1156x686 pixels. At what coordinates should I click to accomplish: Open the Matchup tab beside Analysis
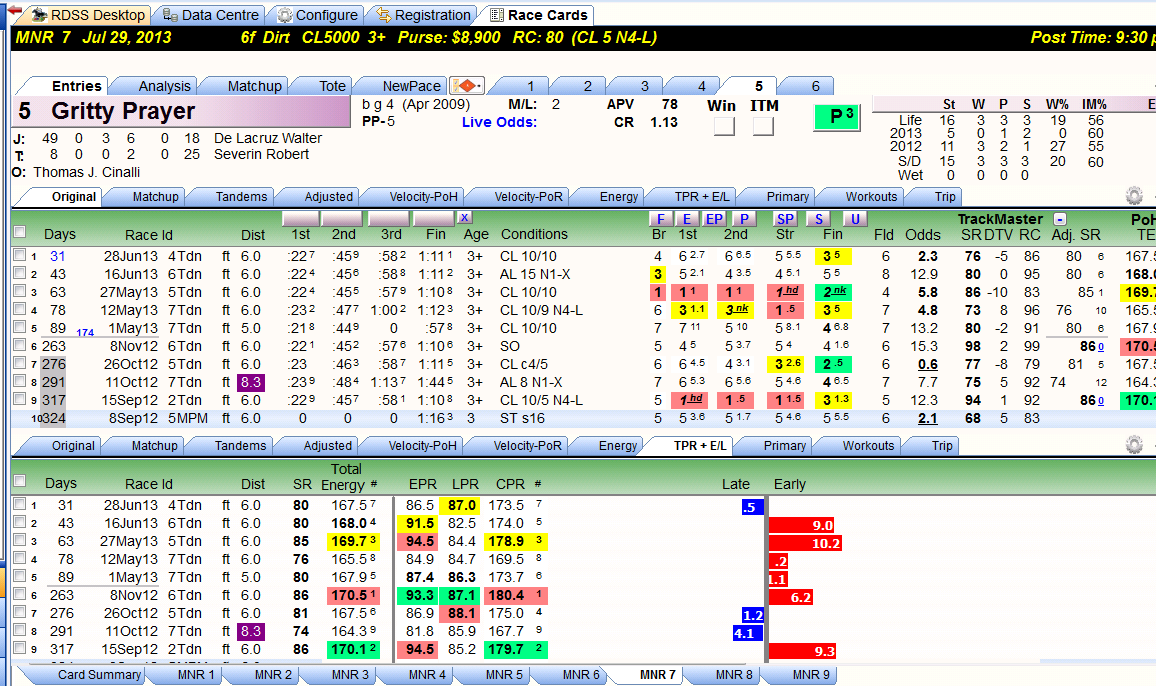[x=254, y=86]
